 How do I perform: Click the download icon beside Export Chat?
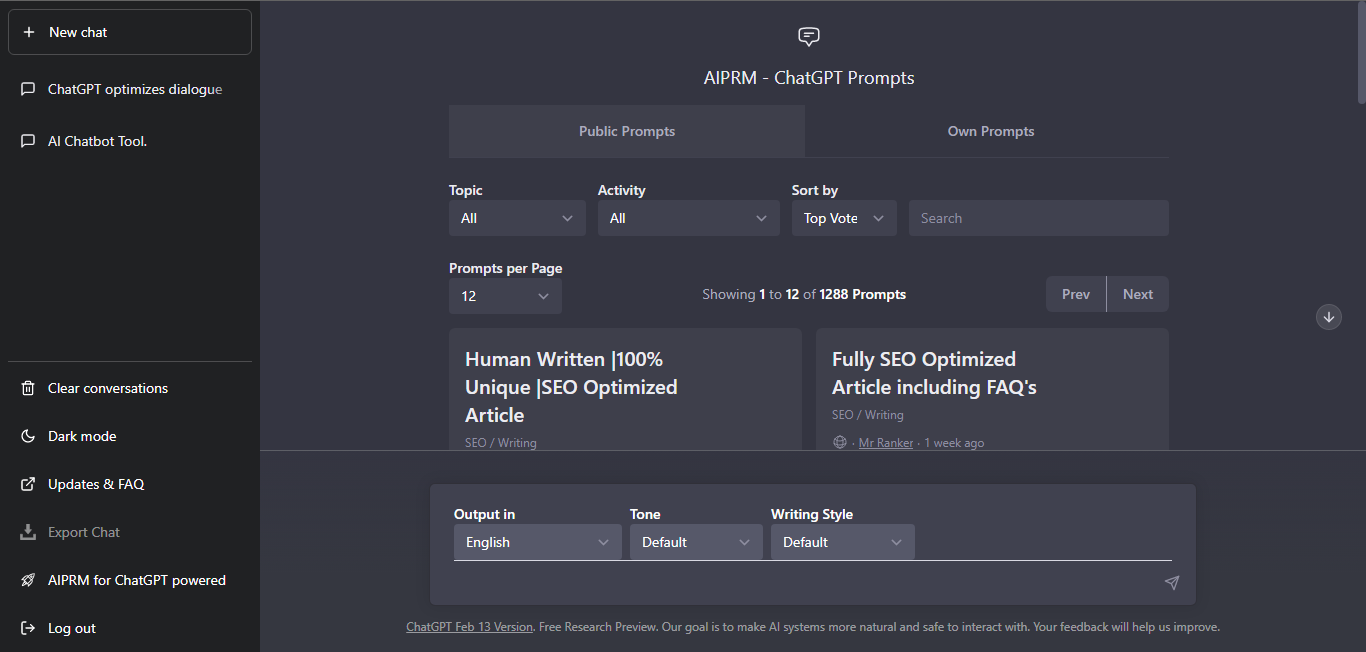[28, 532]
